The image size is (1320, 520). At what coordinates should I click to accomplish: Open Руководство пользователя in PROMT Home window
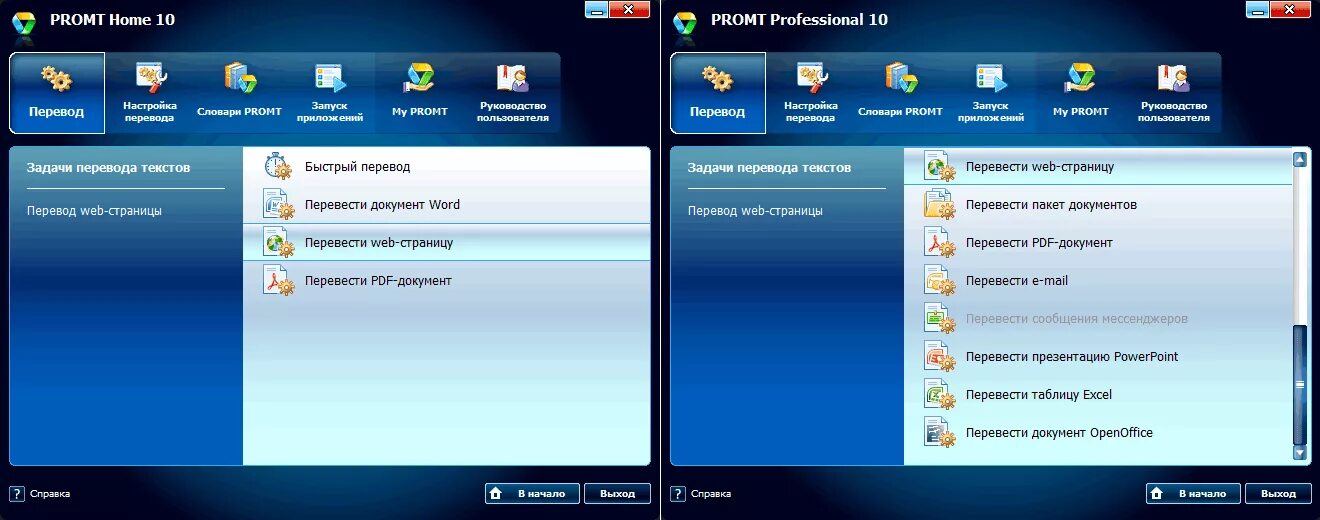pos(514,93)
